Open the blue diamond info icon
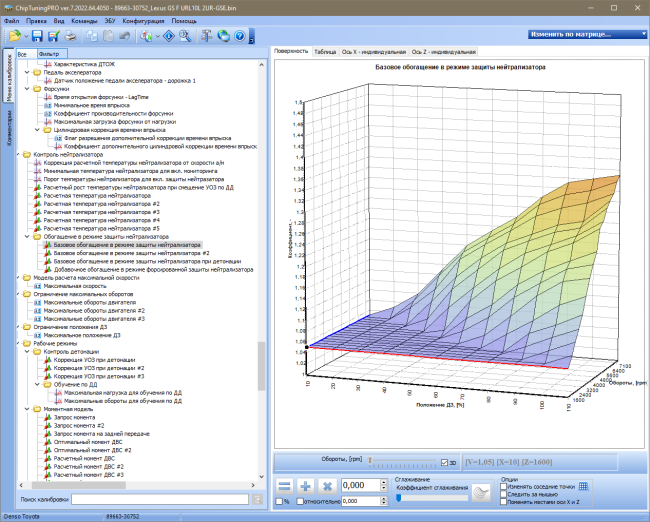Screen dimensions: 650x522 [x=169, y=36]
